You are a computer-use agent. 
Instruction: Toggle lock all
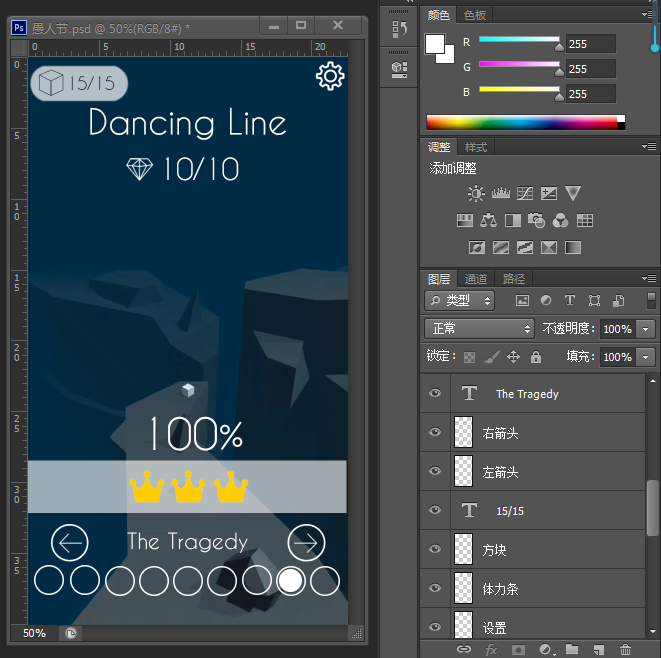pyautogui.click(x=536, y=357)
